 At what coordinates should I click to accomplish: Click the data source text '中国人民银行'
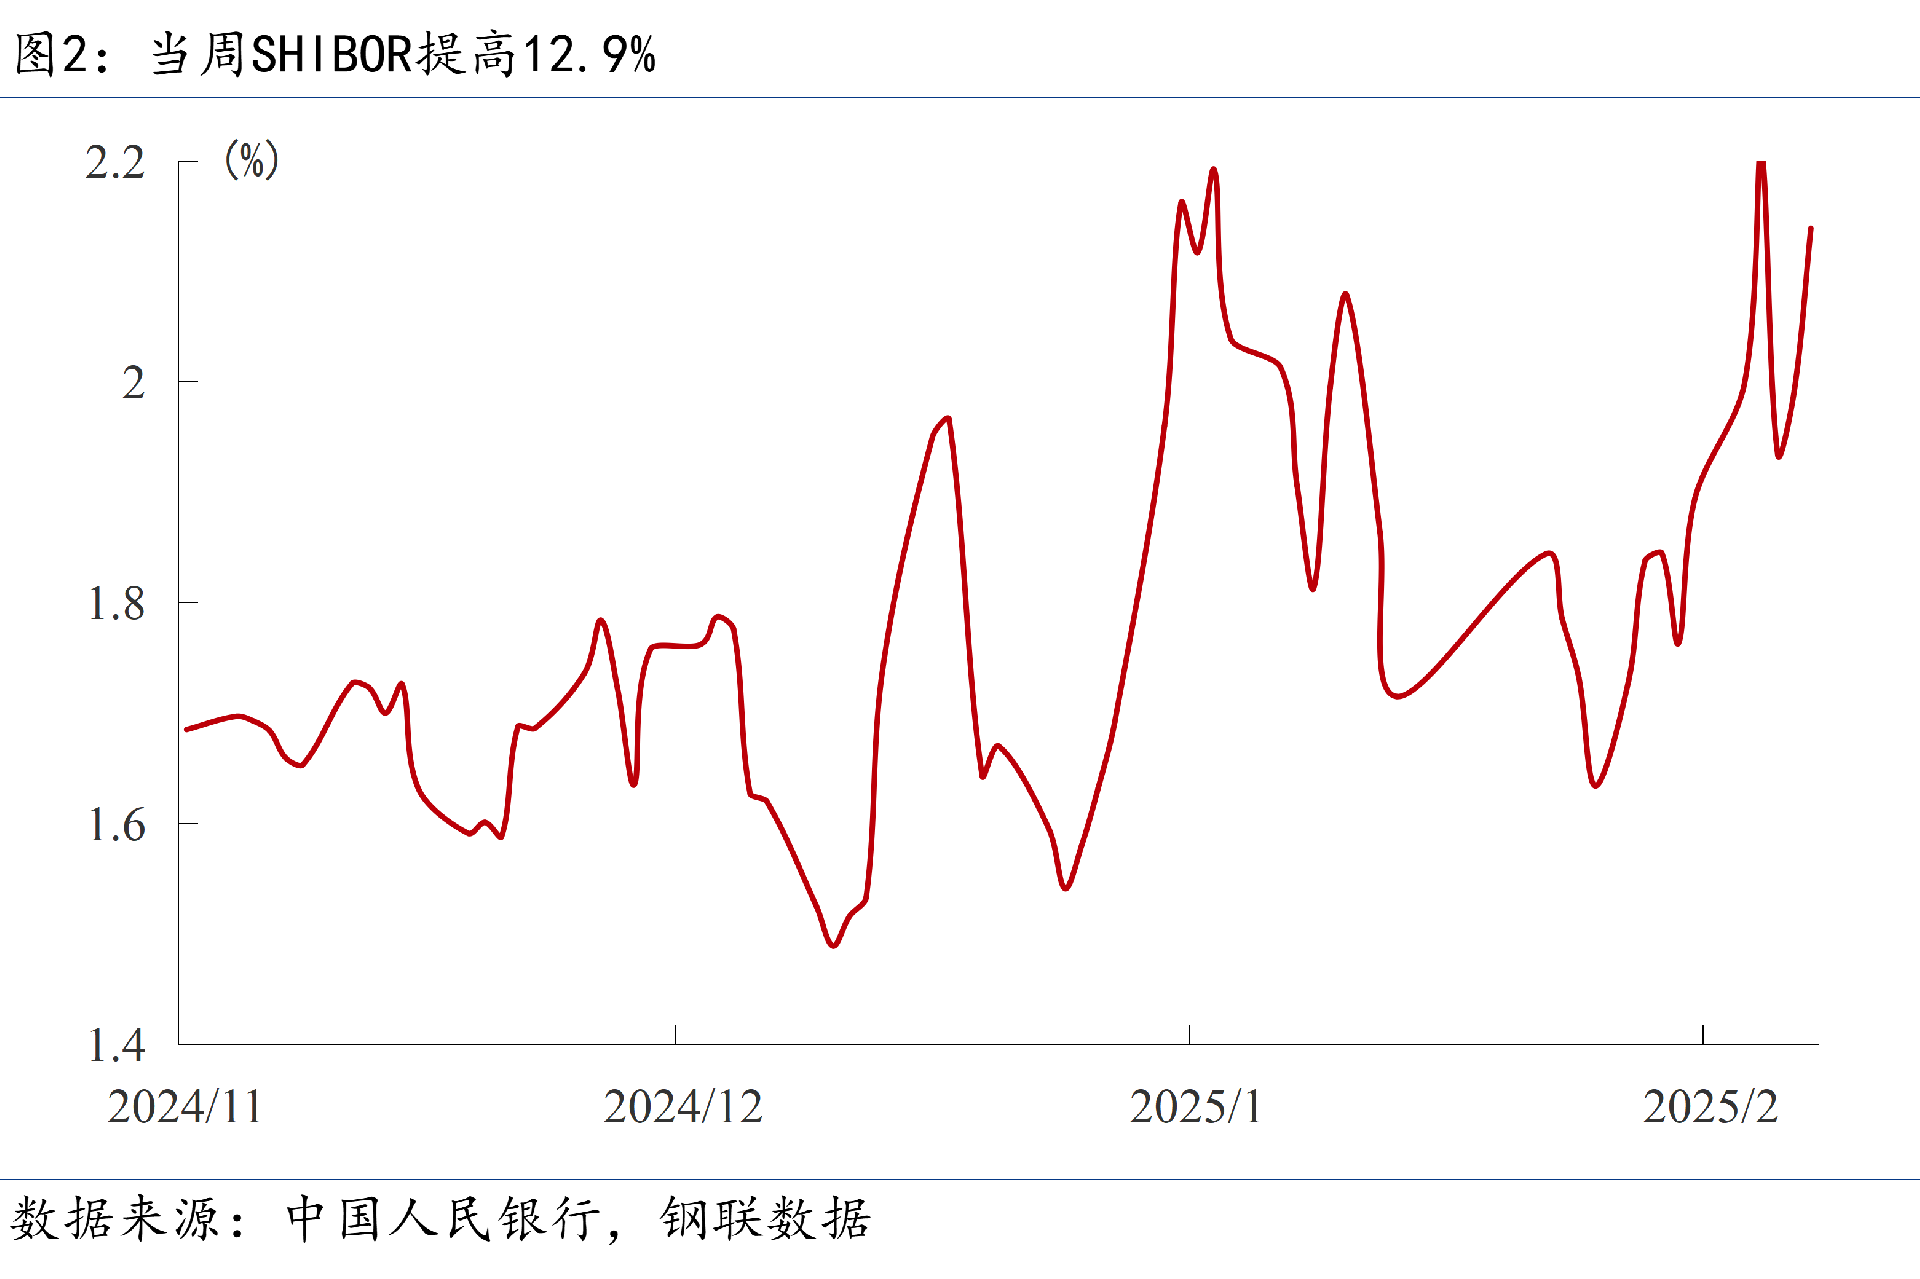pyautogui.click(x=444, y=1219)
